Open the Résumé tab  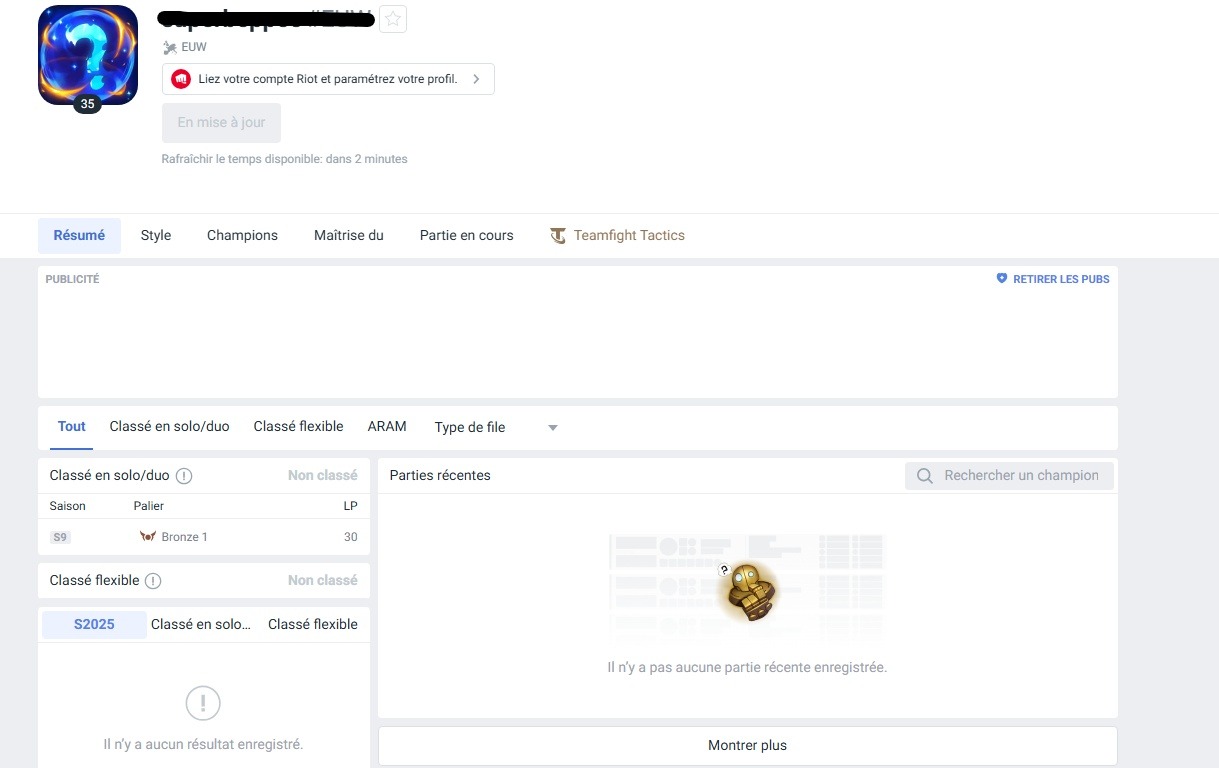[79, 236]
